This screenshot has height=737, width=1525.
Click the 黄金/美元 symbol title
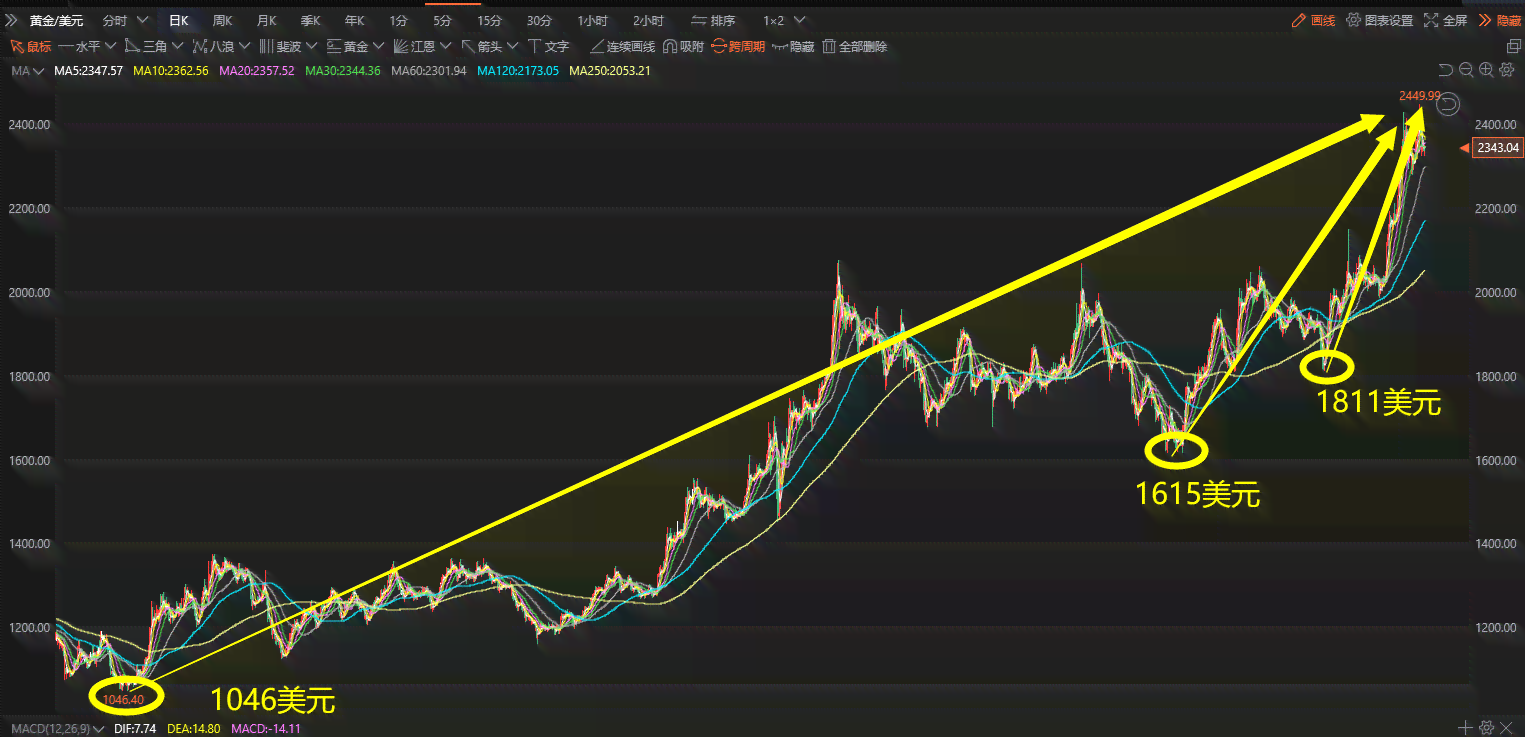56,20
